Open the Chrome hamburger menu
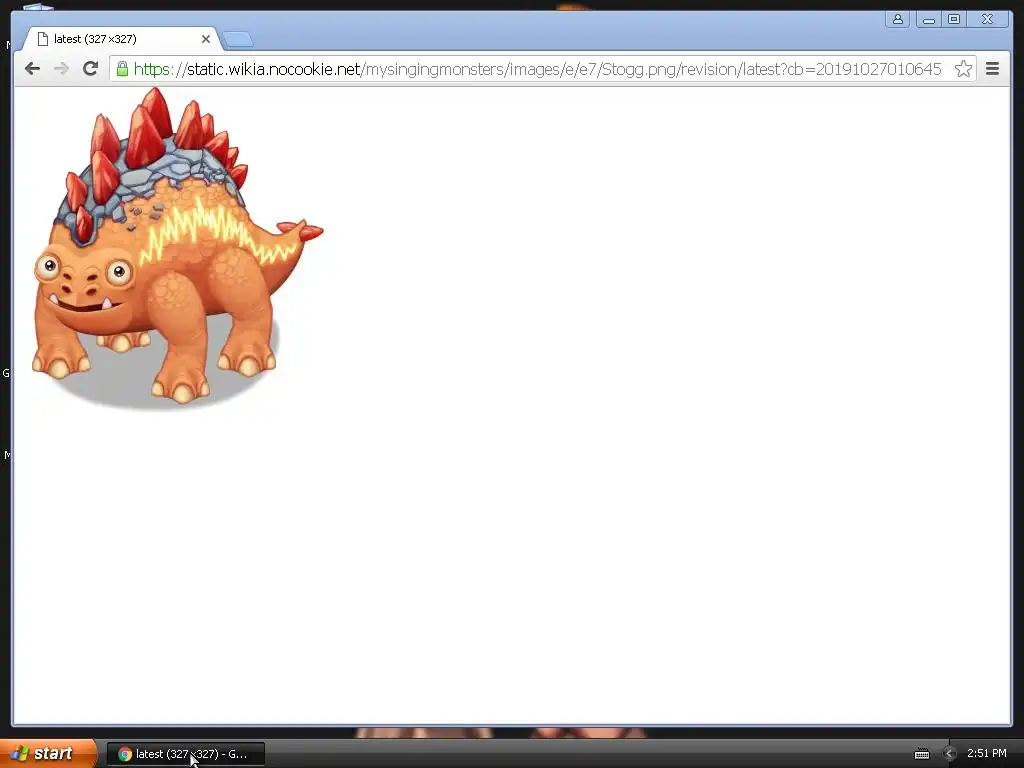The height and width of the screenshot is (768, 1024). 992,69
